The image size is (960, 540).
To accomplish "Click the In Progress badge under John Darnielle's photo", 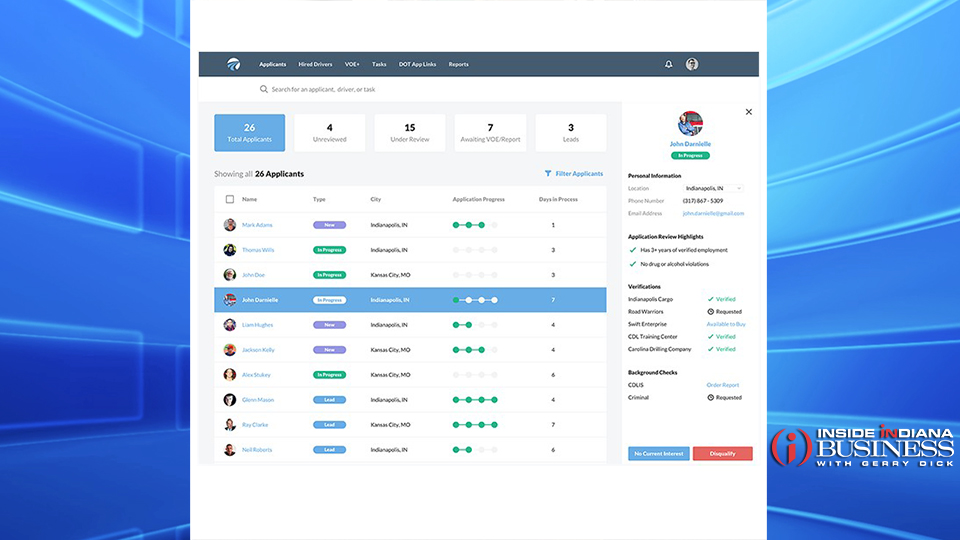I will click(x=690, y=156).
